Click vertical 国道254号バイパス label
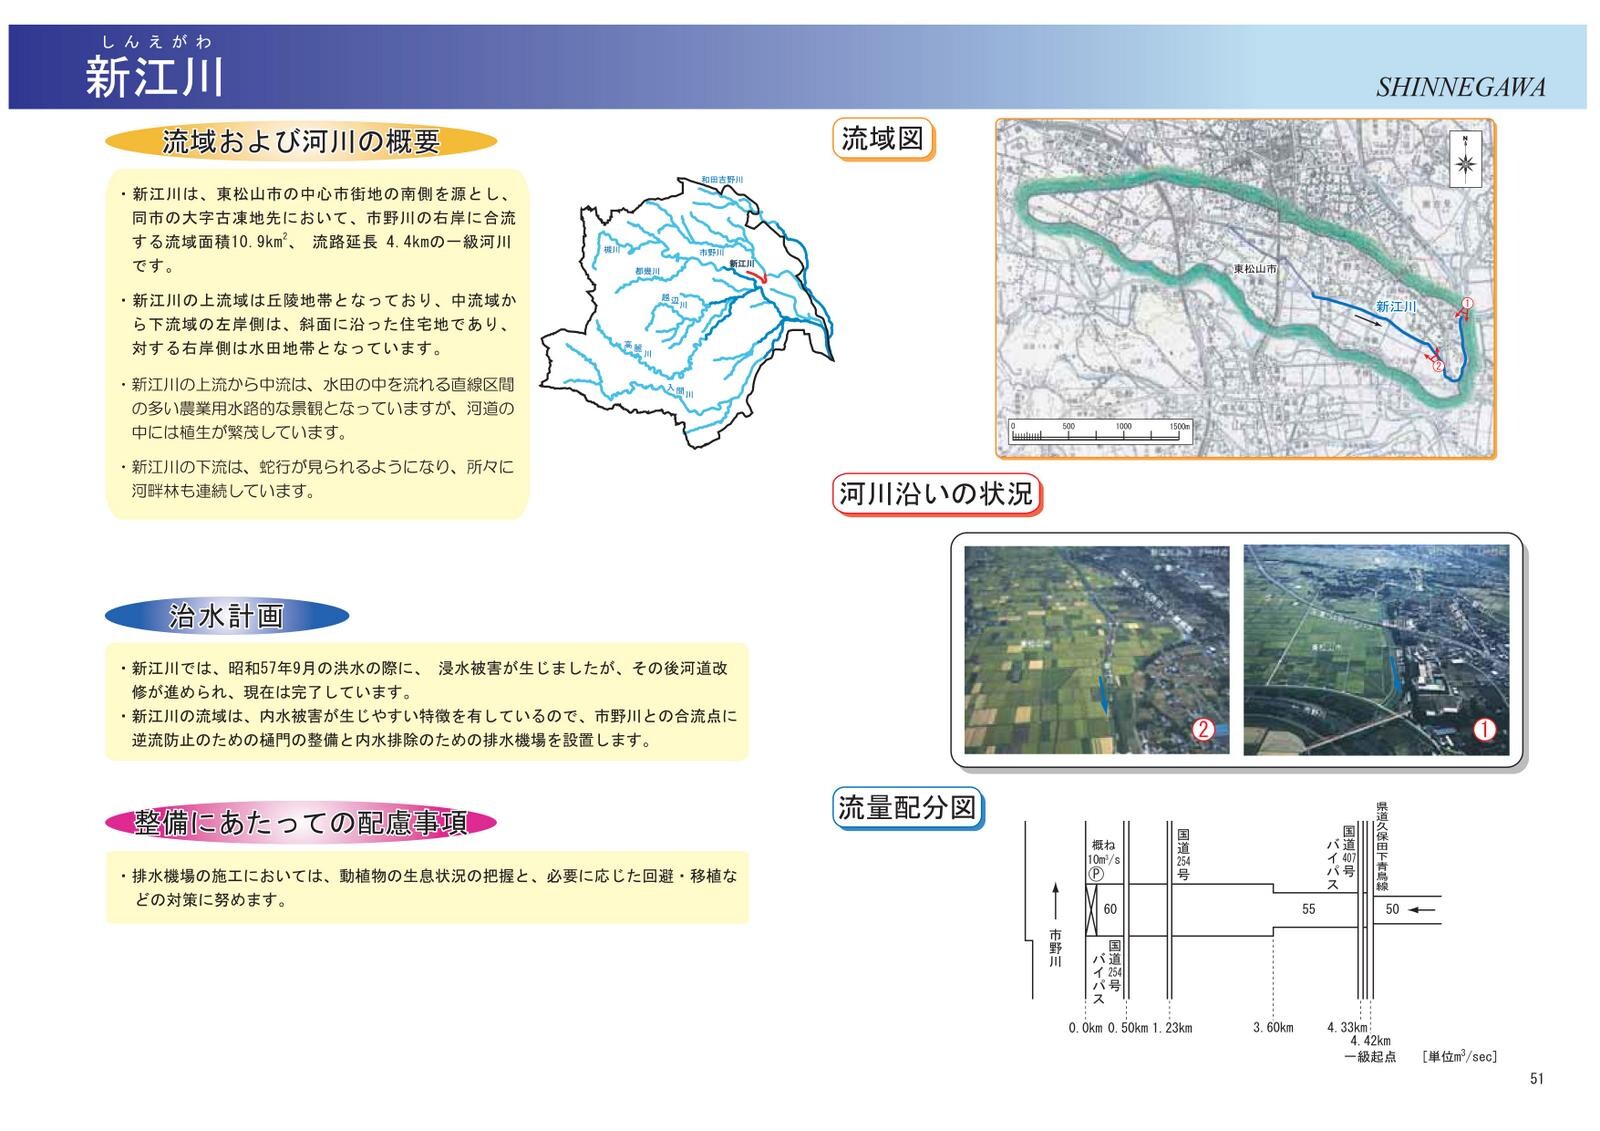This screenshot has width=1600, height=1131. (x=1107, y=971)
